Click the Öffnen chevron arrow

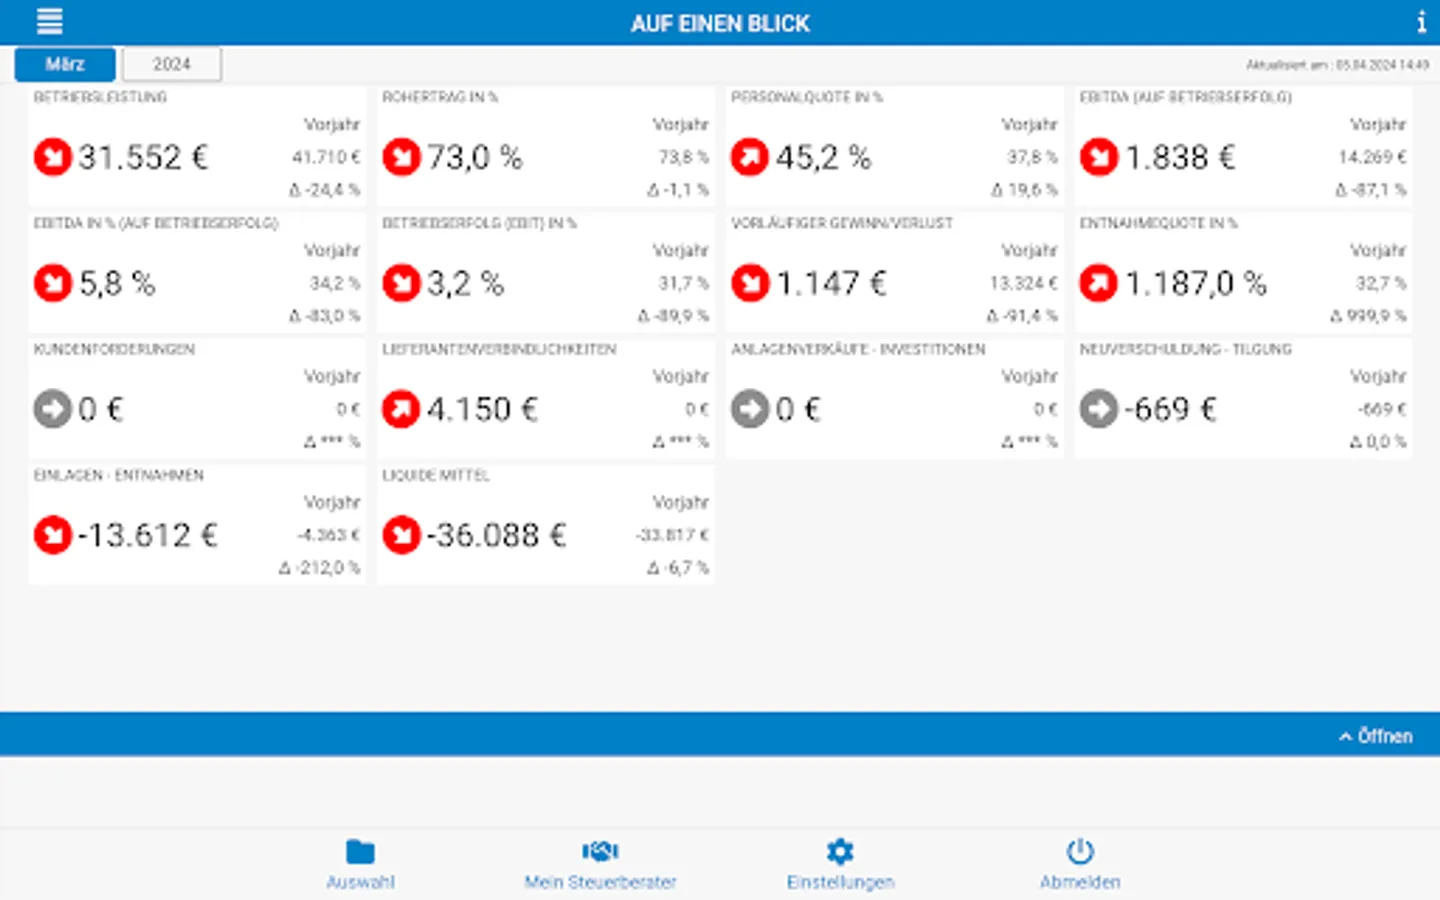point(1345,736)
